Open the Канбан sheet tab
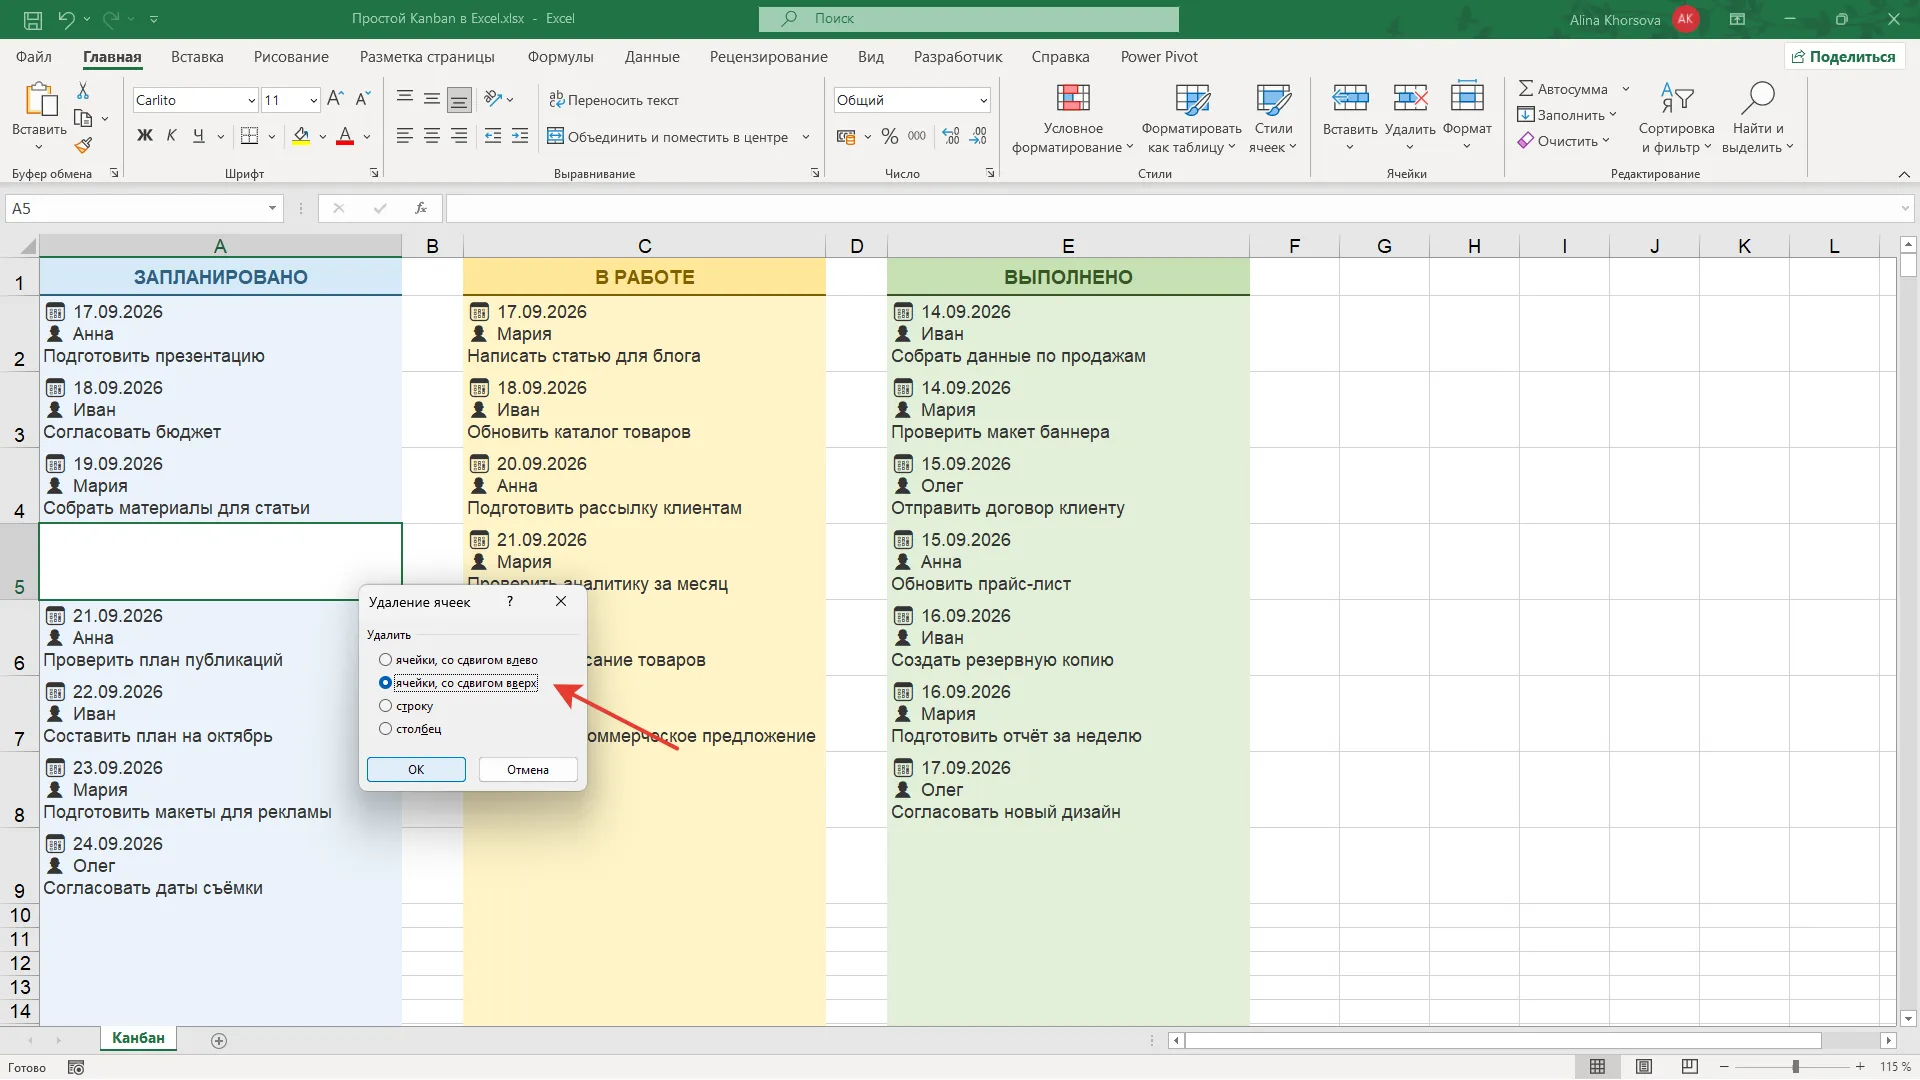 (x=138, y=1038)
